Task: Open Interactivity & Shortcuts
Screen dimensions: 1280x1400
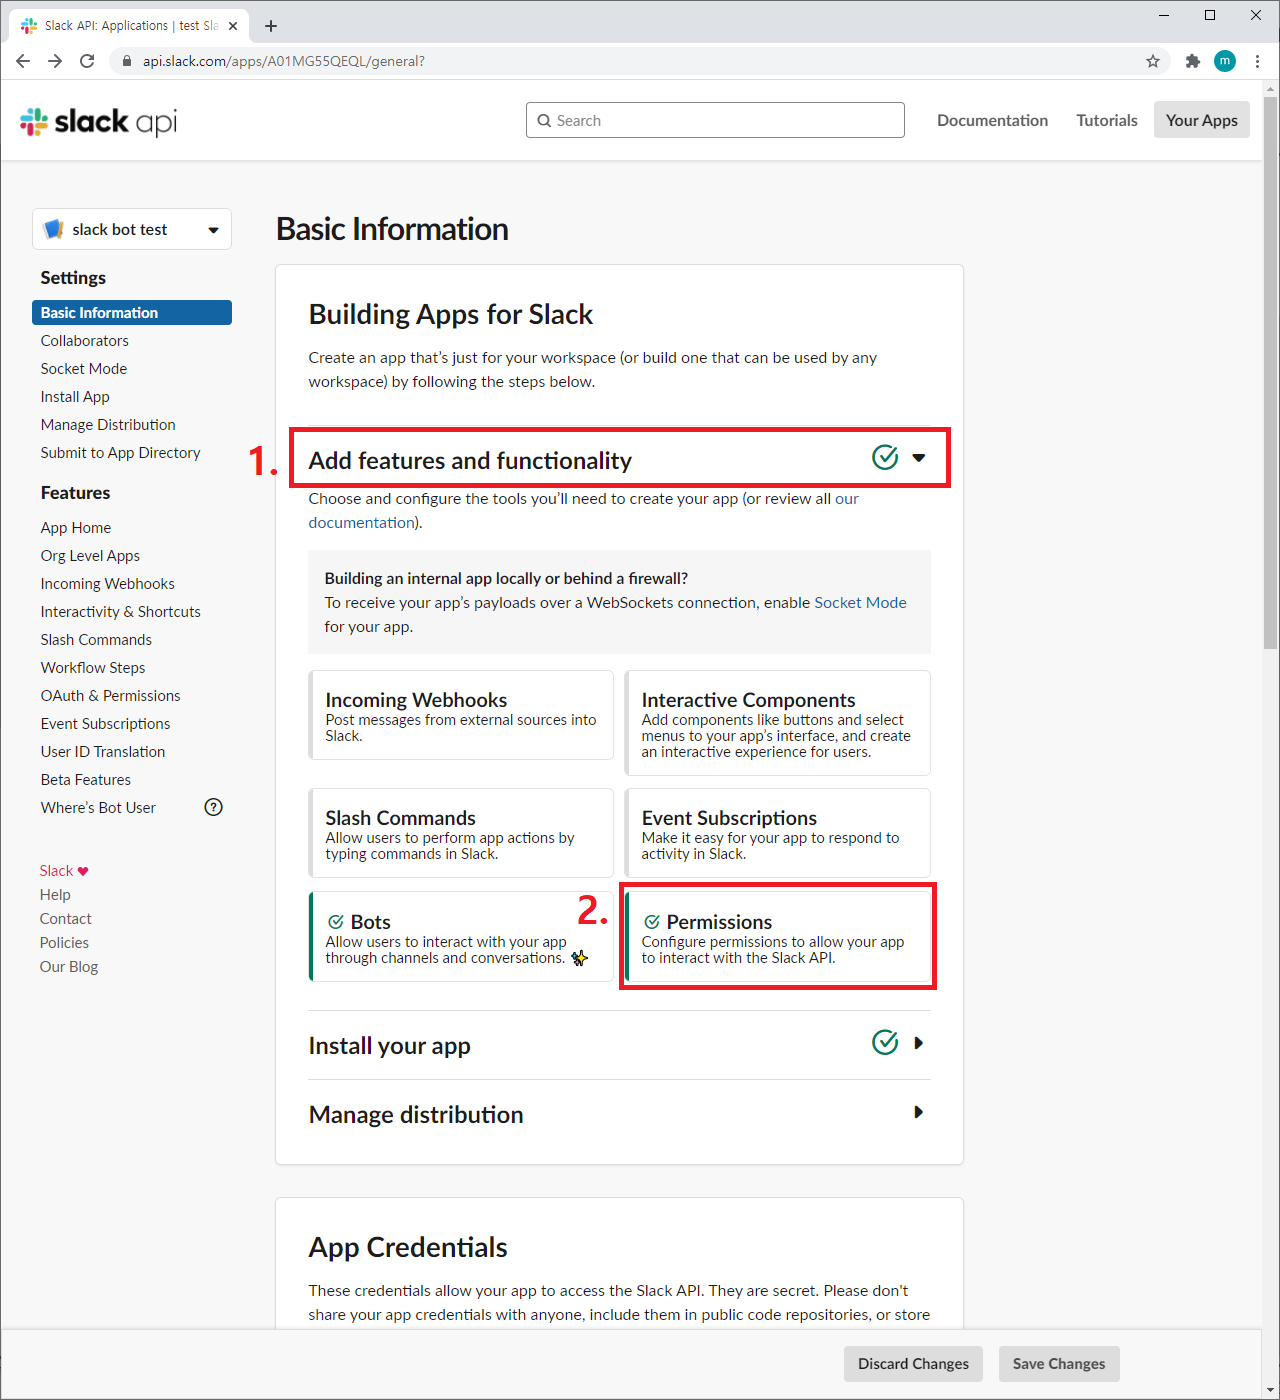Action: (121, 612)
